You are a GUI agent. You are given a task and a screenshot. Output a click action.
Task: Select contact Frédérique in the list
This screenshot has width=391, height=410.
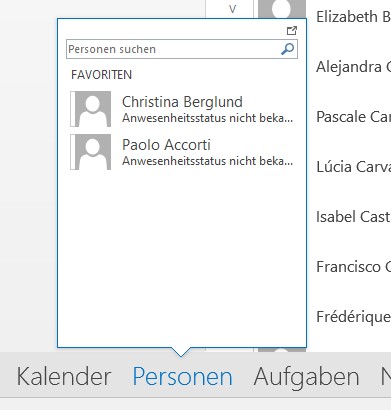coord(353,317)
